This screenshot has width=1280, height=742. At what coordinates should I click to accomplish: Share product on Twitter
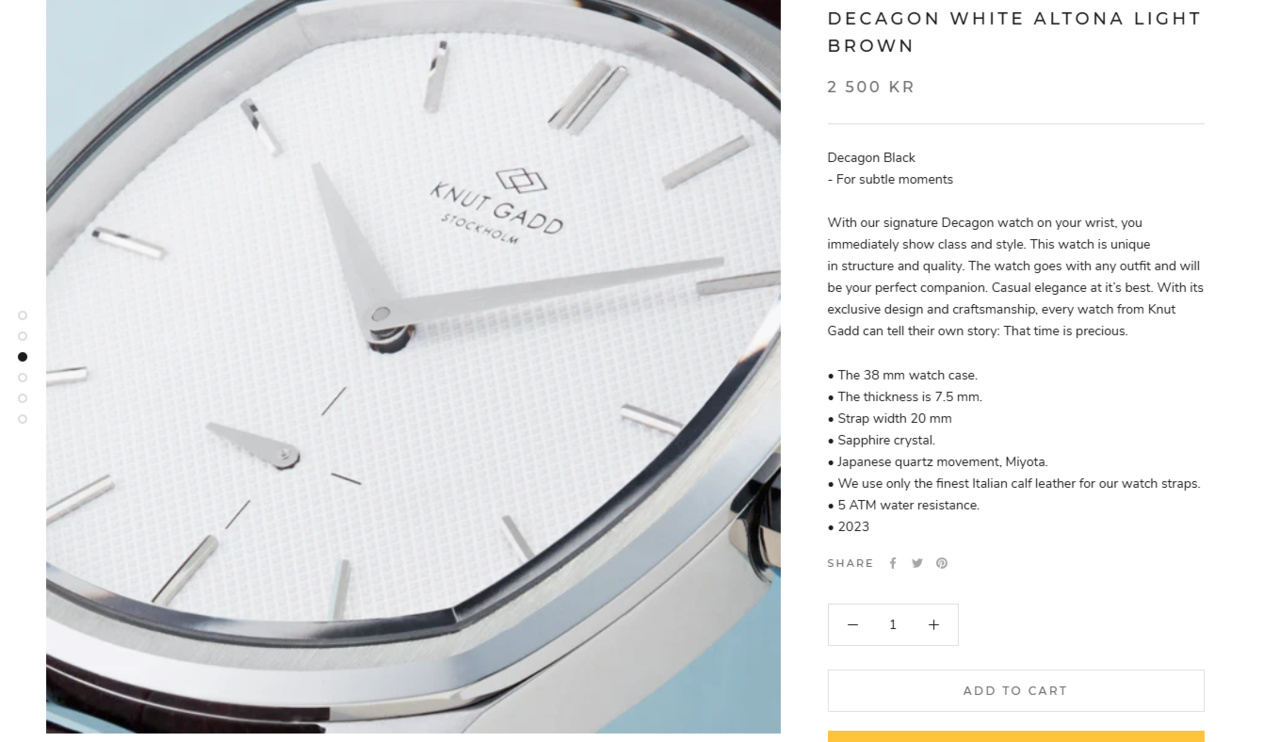click(x=917, y=564)
